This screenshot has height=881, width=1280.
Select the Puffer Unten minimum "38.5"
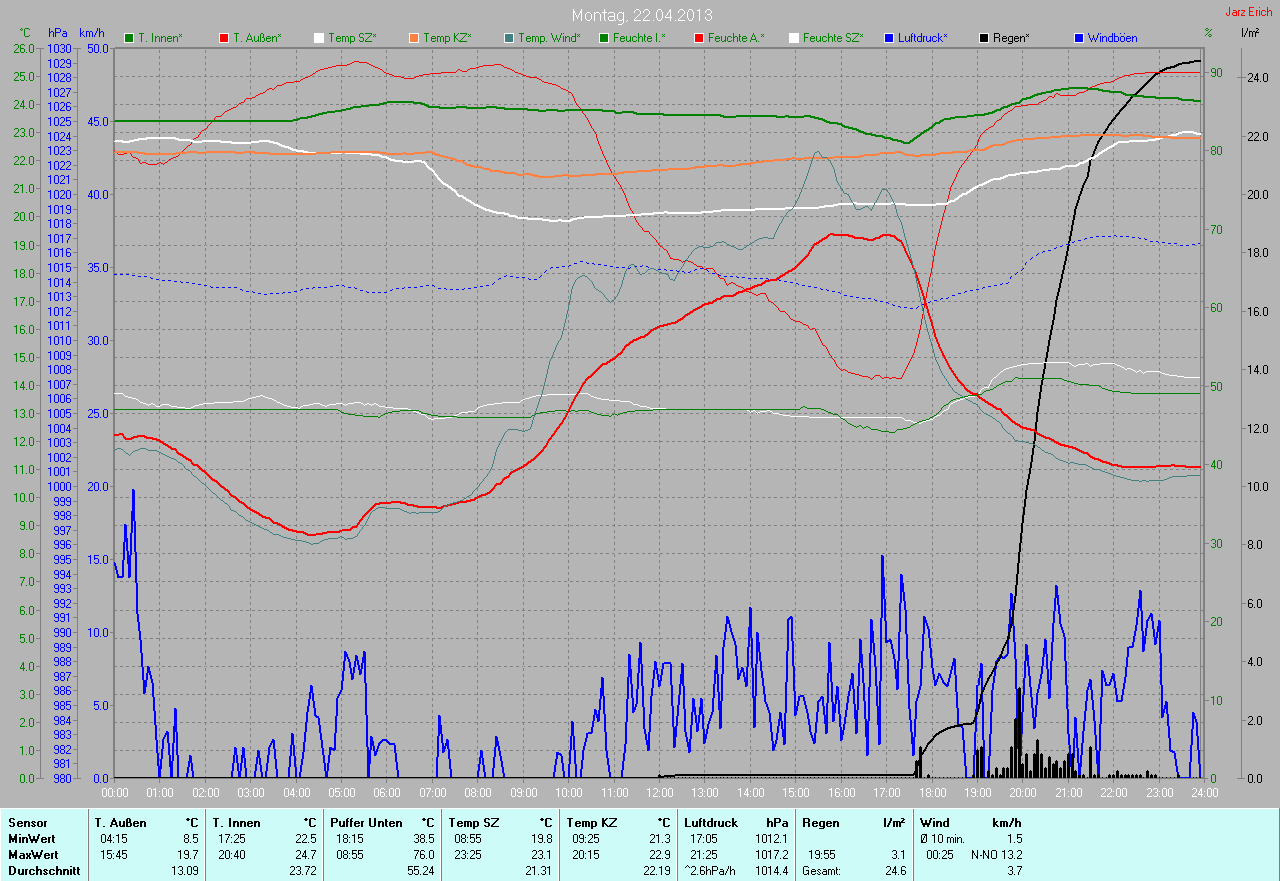tap(423, 839)
